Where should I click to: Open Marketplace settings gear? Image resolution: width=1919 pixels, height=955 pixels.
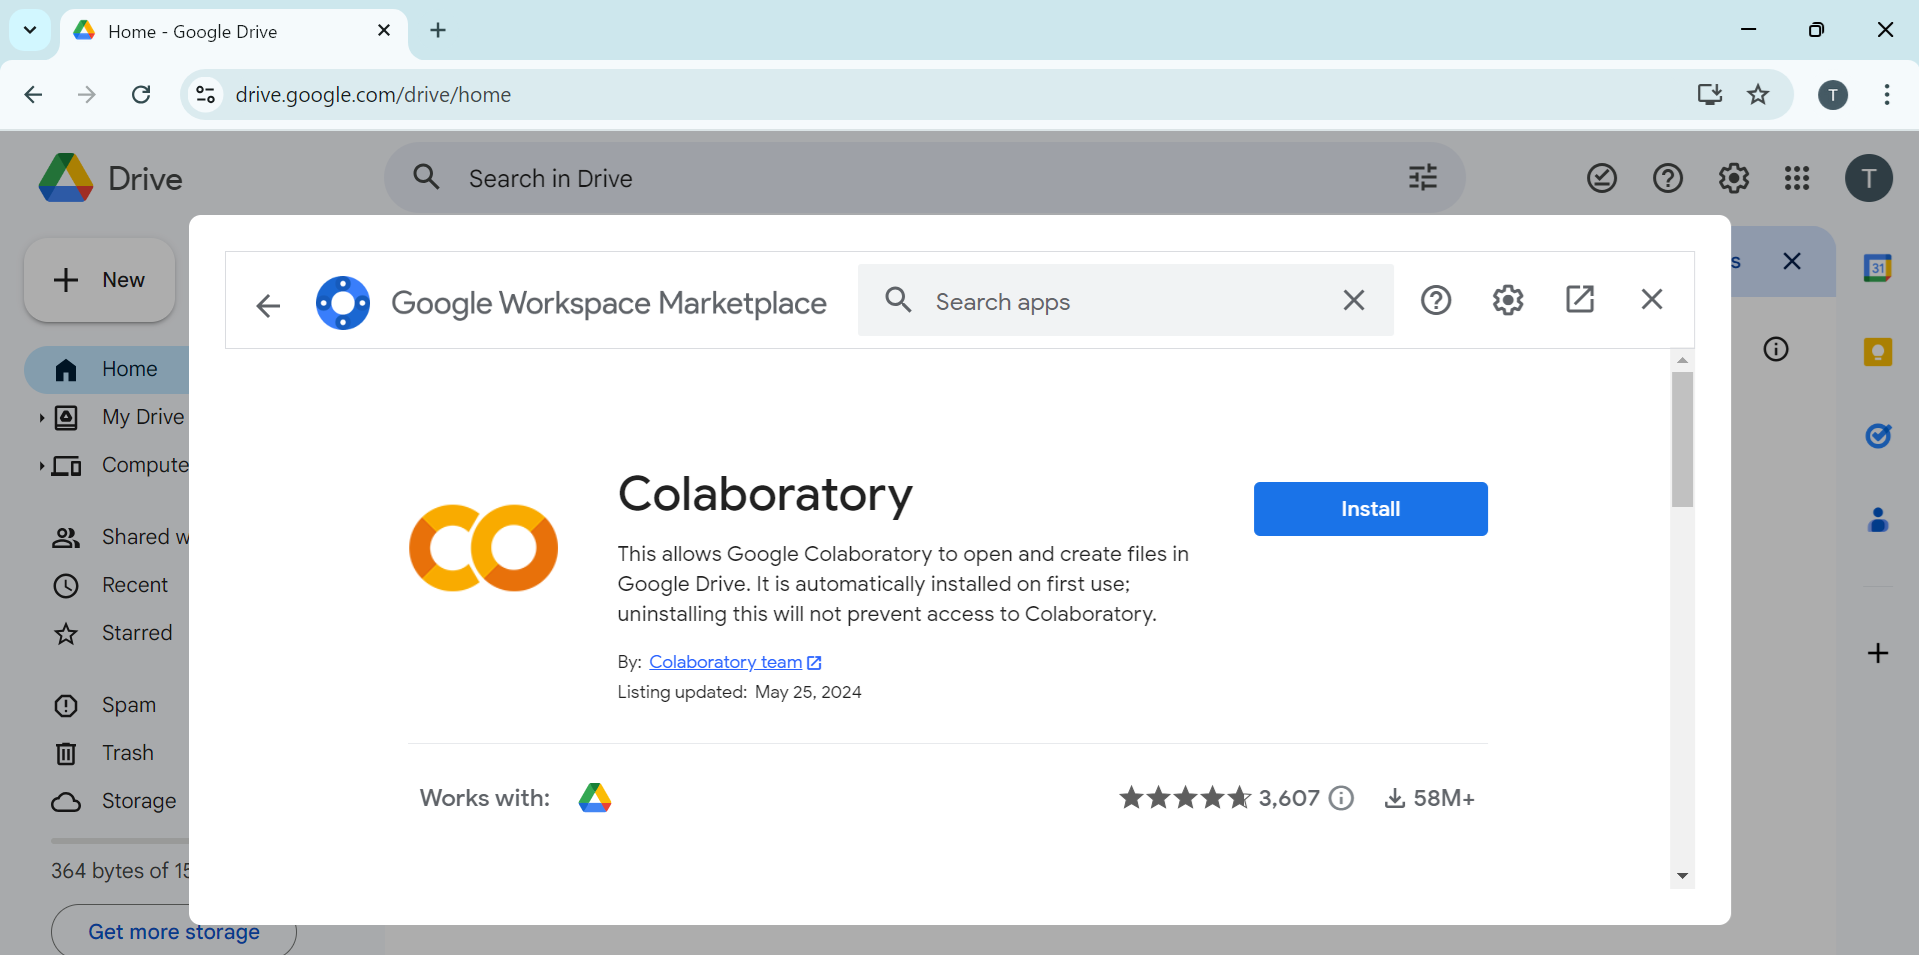coord(1507,300)
